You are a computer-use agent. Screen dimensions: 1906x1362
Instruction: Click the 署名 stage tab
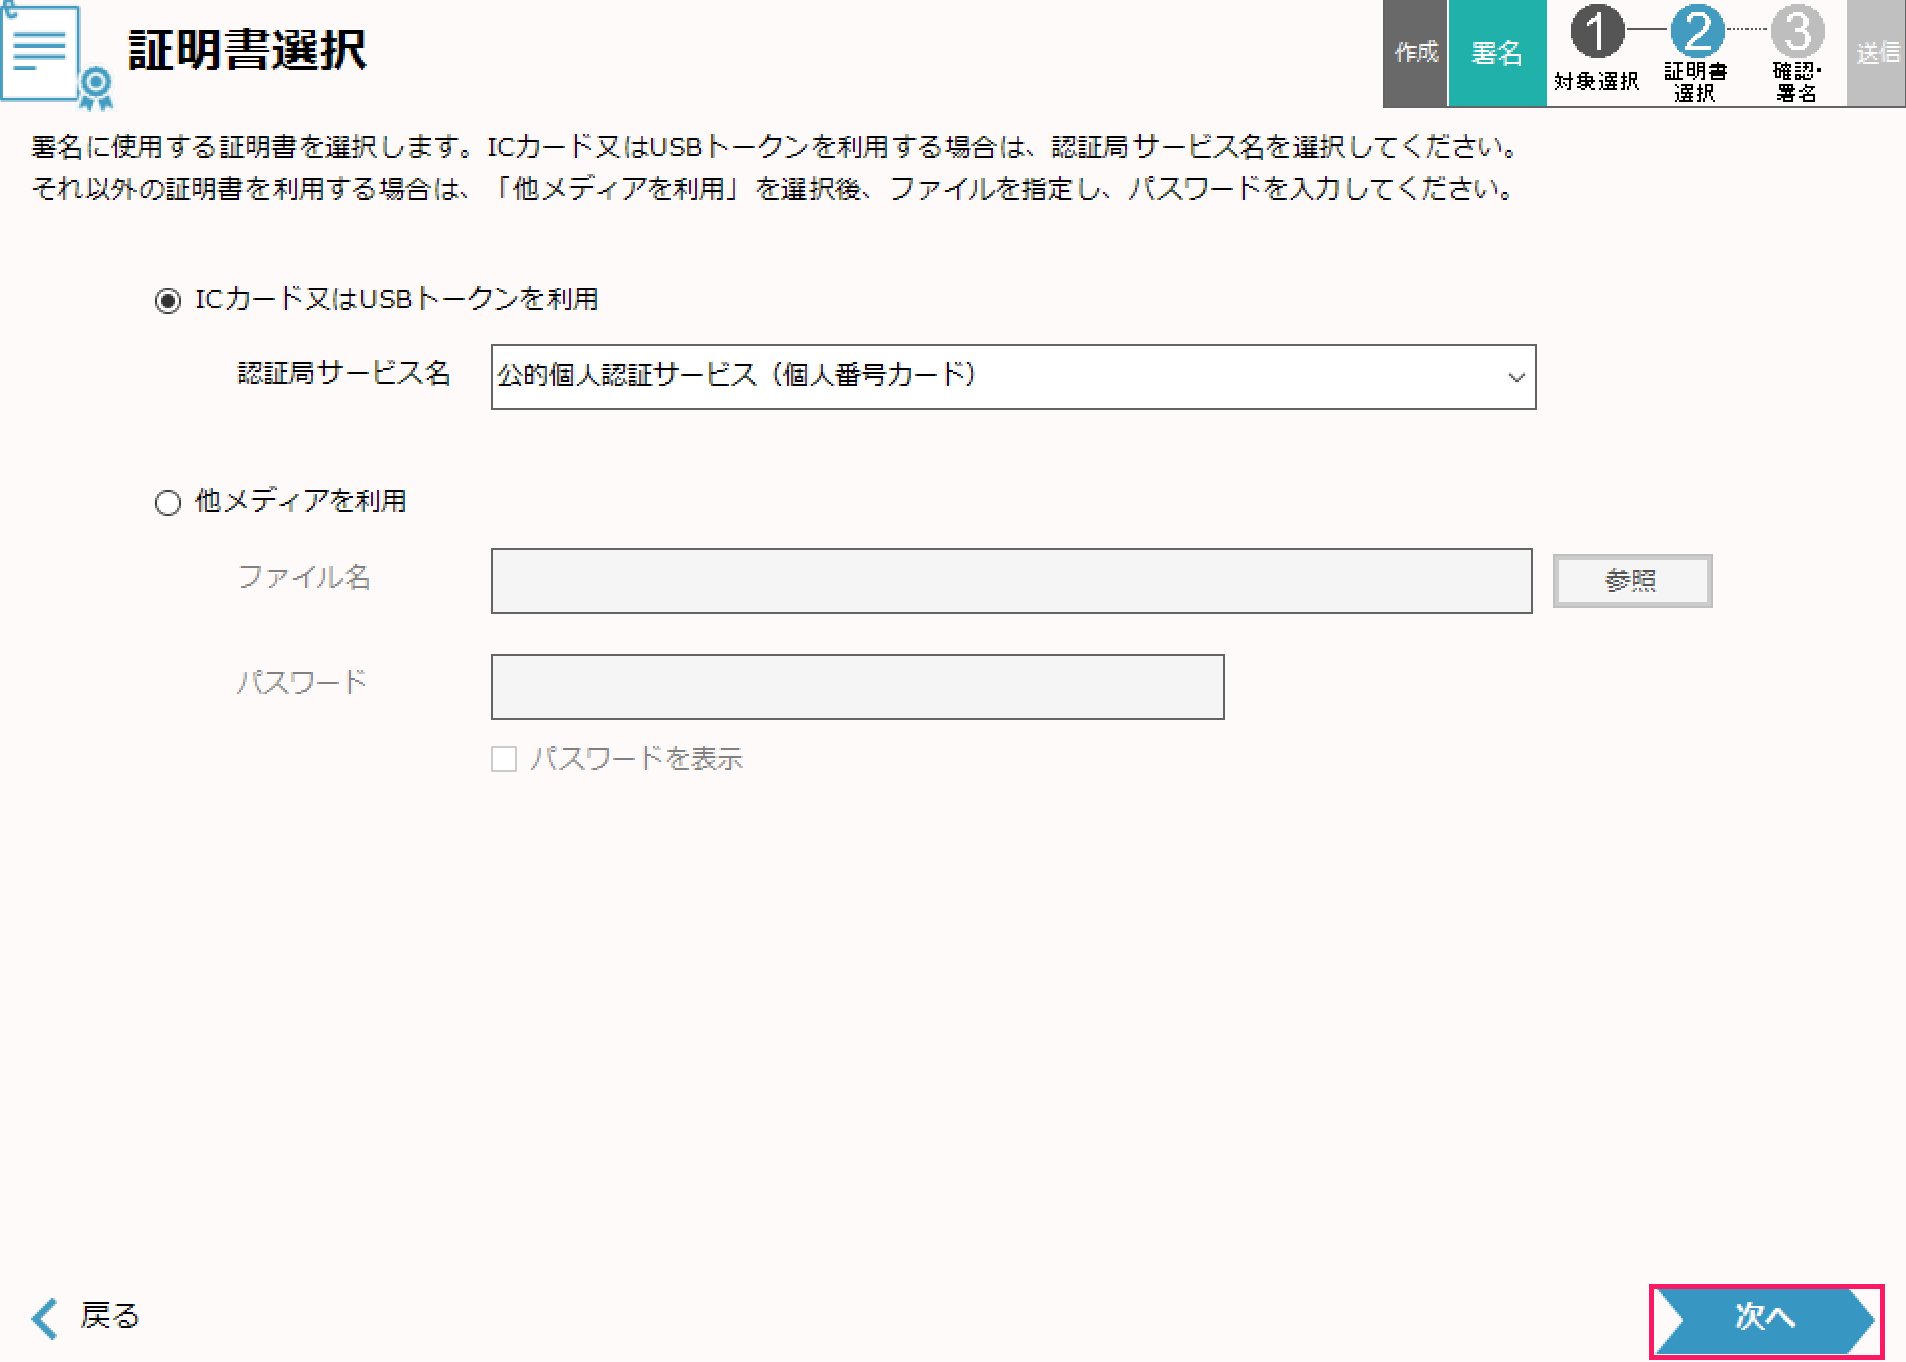pyautogui.click(x=1497, y=53)
